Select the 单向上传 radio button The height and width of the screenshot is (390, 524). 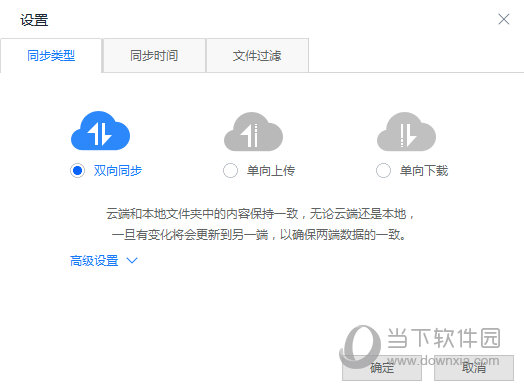pos(231,170)
